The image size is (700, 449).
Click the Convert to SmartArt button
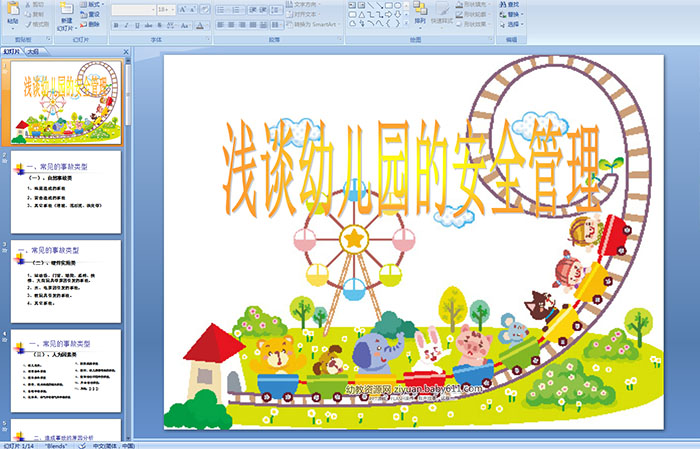(x=313, y=24)
